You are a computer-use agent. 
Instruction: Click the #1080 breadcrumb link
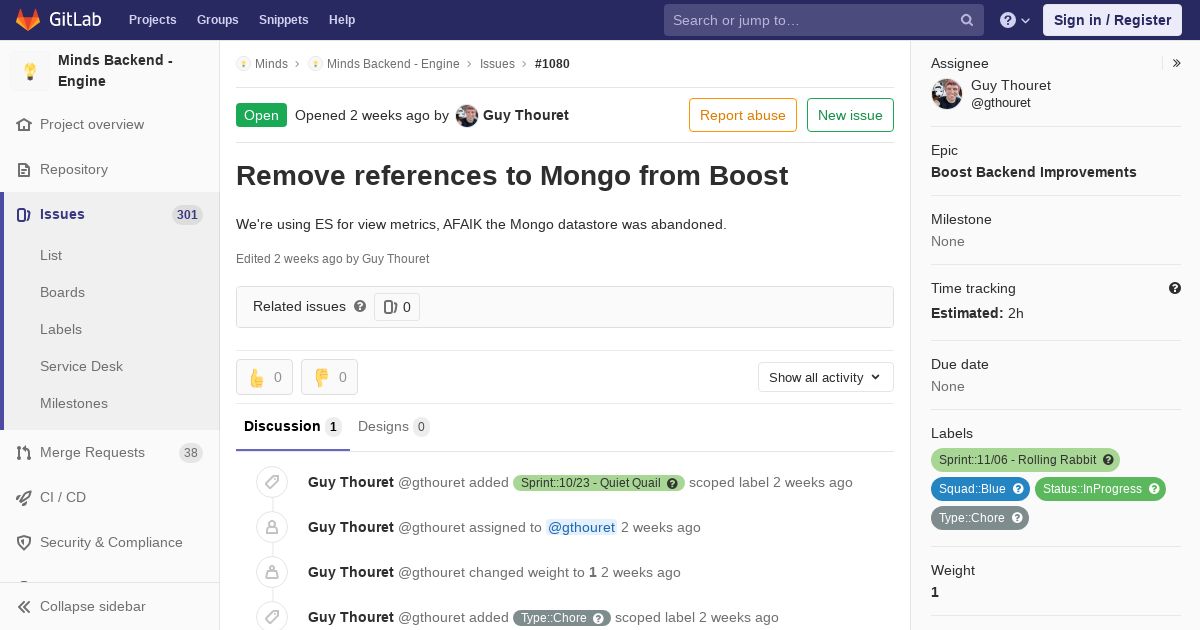click(x=552, y=64)
